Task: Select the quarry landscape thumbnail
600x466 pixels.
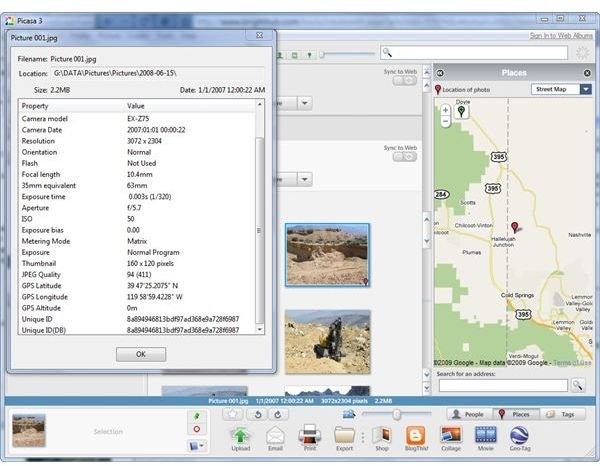Action: click(x=327, y=255)
